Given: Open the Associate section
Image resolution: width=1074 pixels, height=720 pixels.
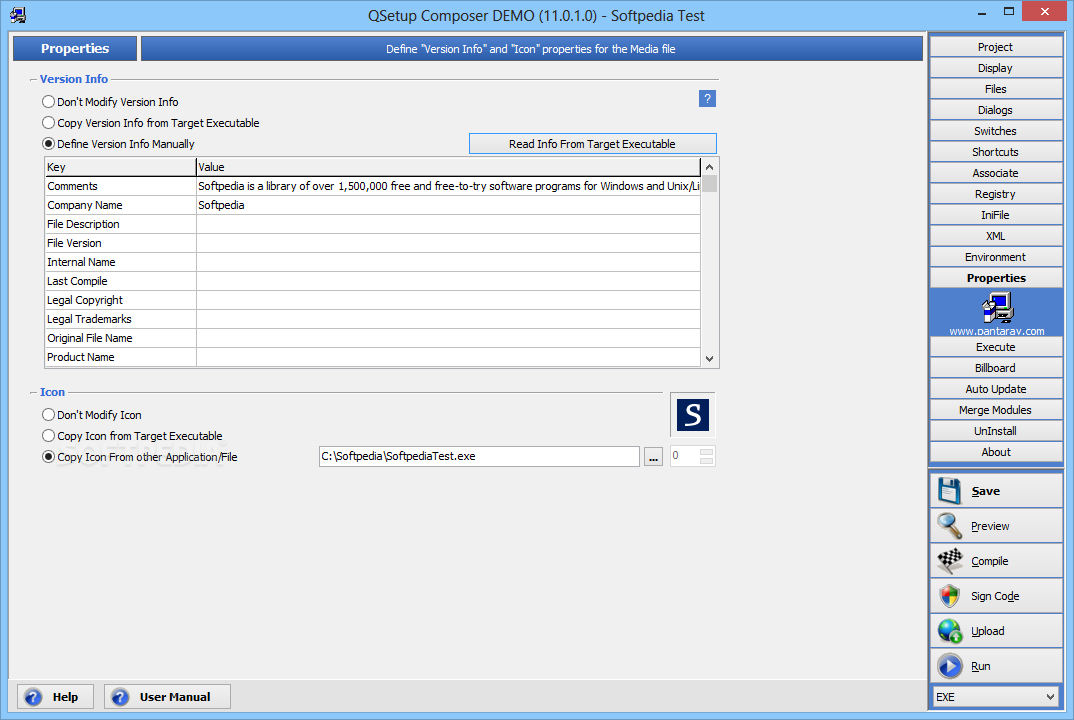Looking at the screenshot, I should [995, 173].
